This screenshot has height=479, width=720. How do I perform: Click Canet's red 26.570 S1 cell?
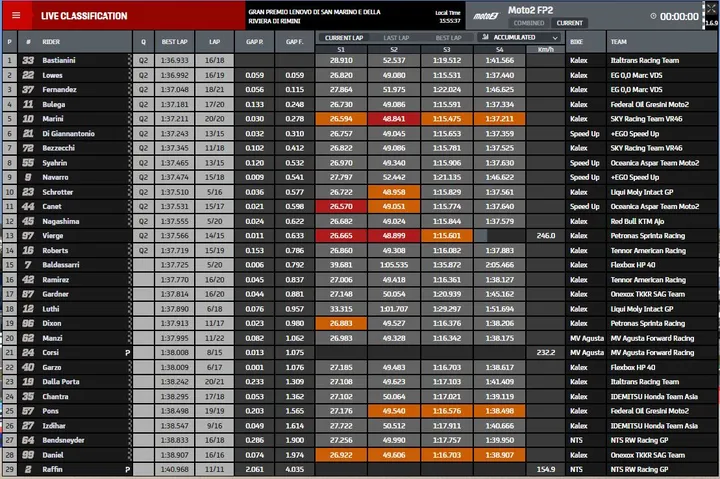(341, 207)
